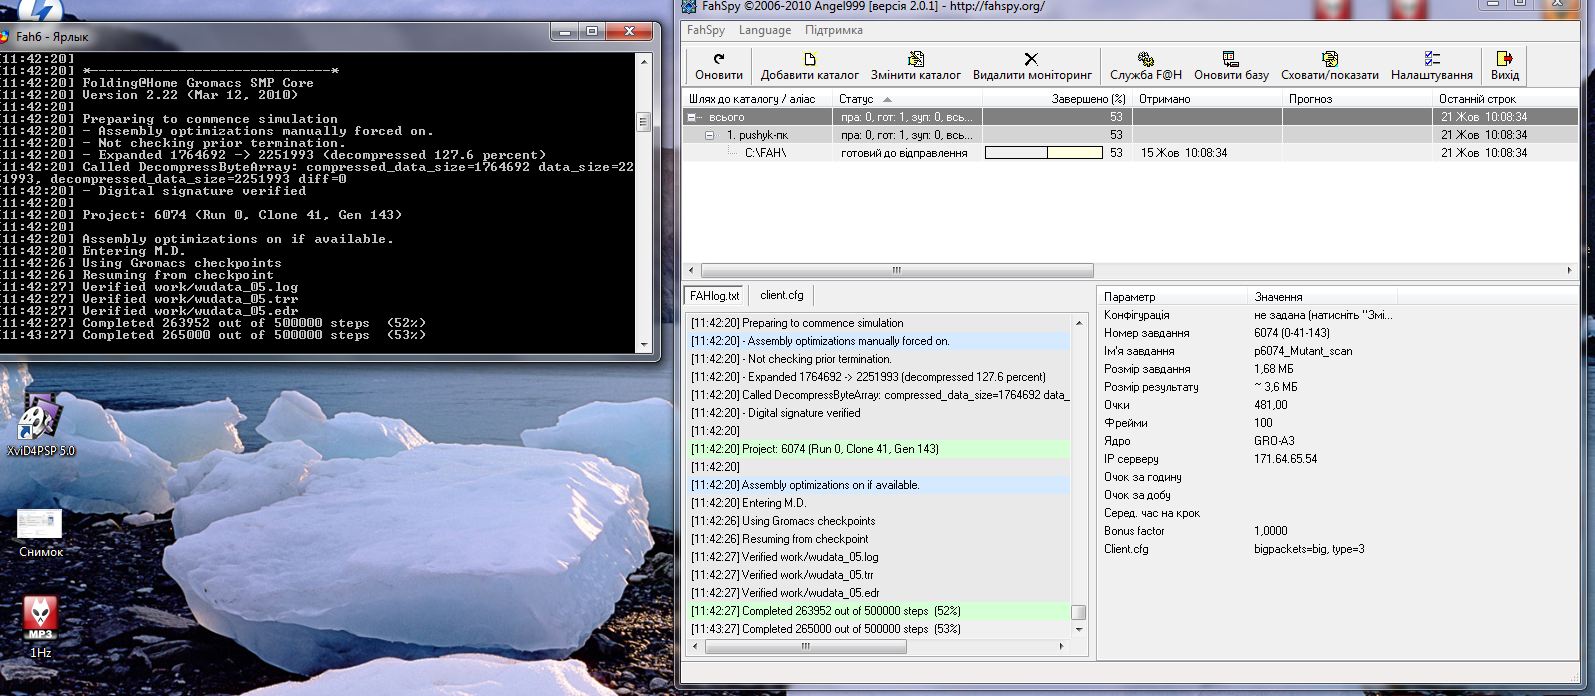Click the p6074_Mutant_scan value
Image resolution: width=1595 pixels, height=696 pixels.
1301,351
